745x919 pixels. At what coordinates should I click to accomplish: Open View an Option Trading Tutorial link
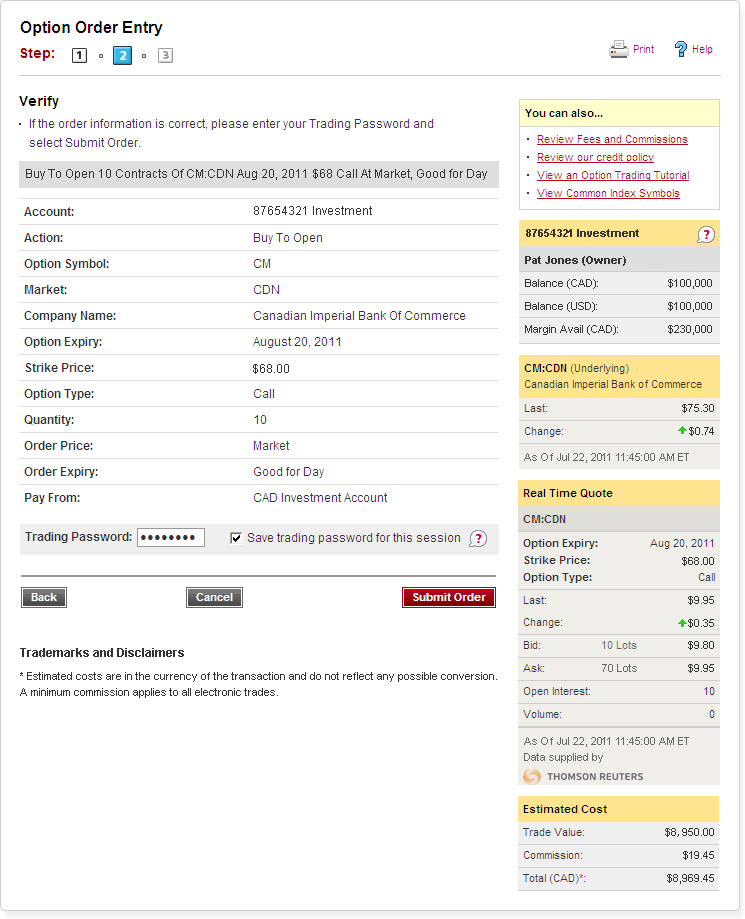click(613, 175)
